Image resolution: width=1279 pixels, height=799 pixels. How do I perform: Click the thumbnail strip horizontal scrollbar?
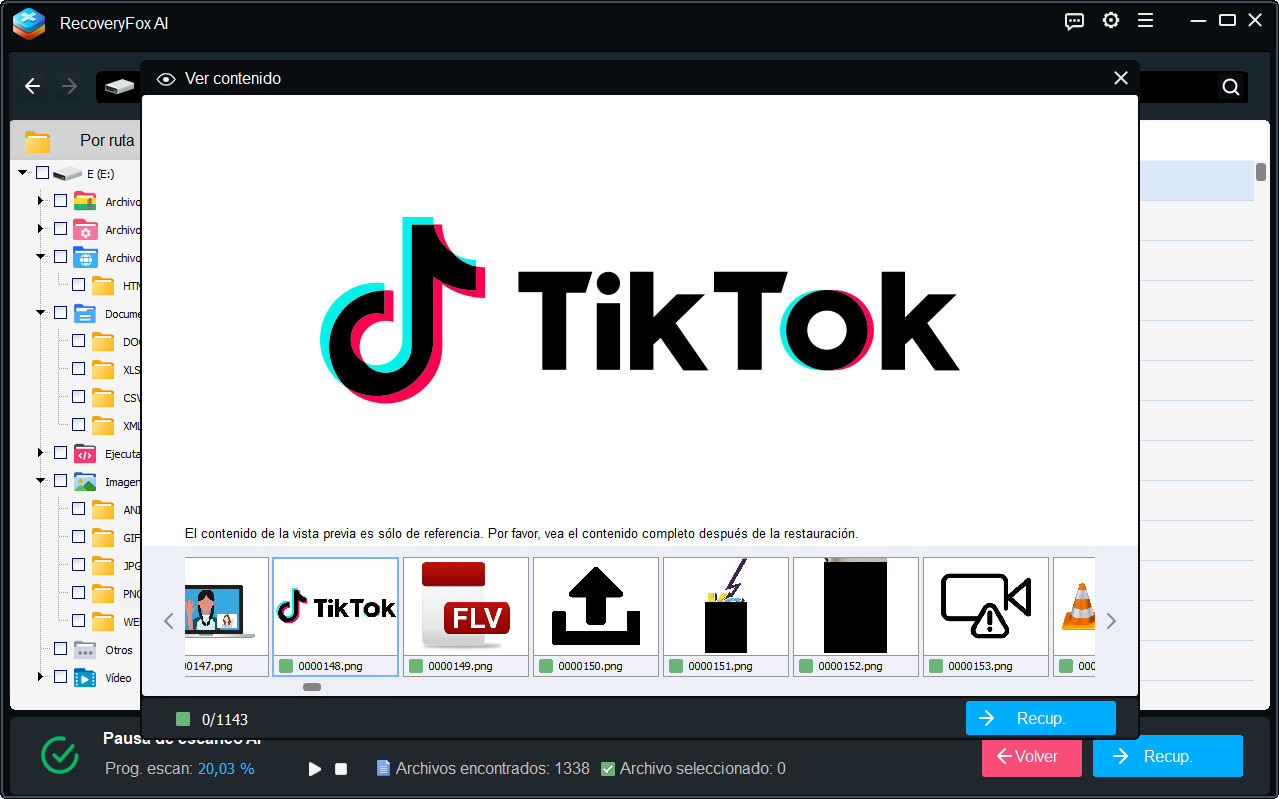(312, 687)
